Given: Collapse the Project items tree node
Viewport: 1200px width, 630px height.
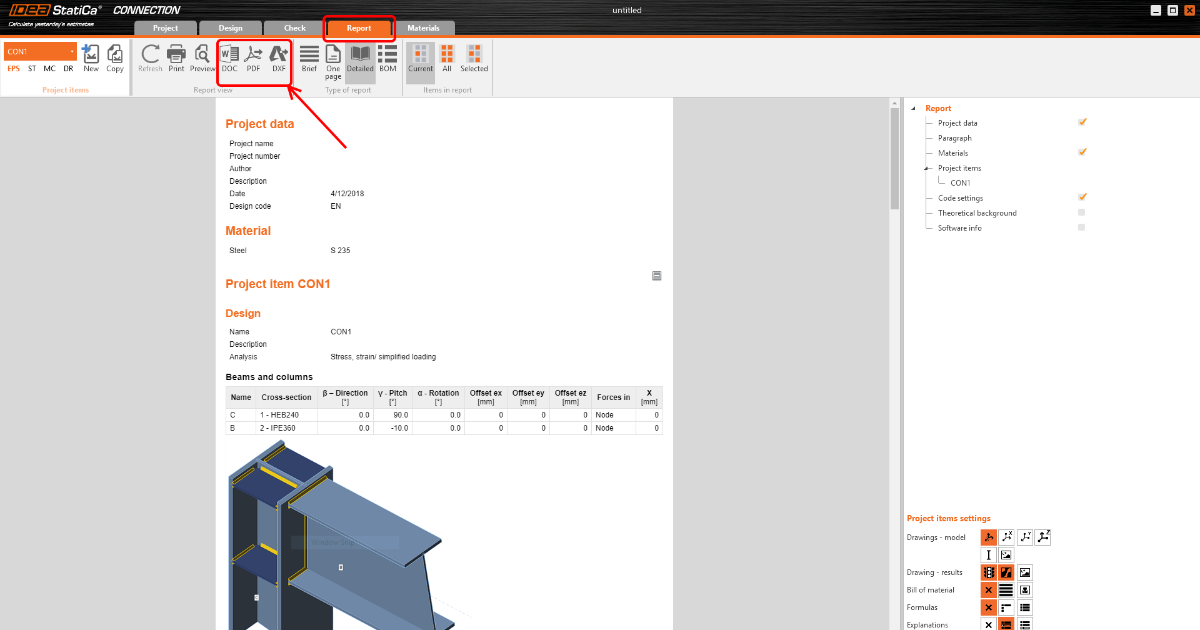Looking at the screenshot, I should [x=927, y=169].
